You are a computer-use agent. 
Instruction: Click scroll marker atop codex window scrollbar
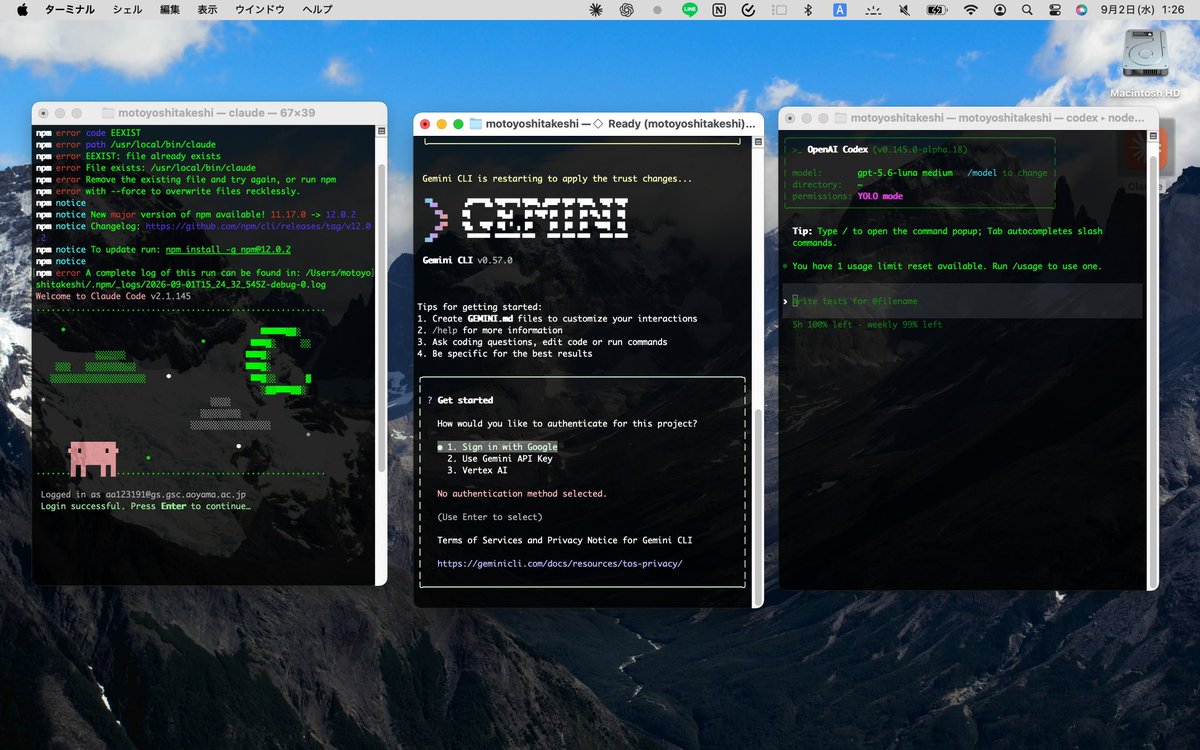pyautogui.click(x=1152, y=134)
